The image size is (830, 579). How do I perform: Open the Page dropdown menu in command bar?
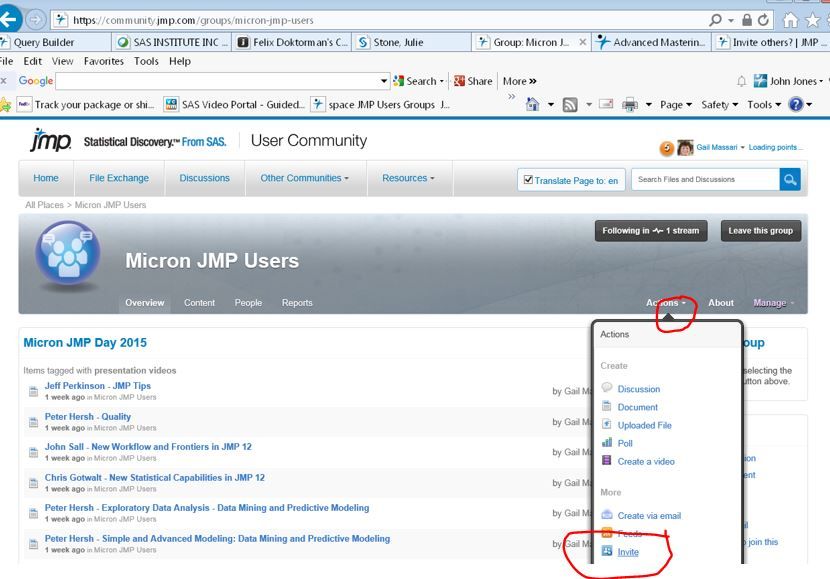675,105
